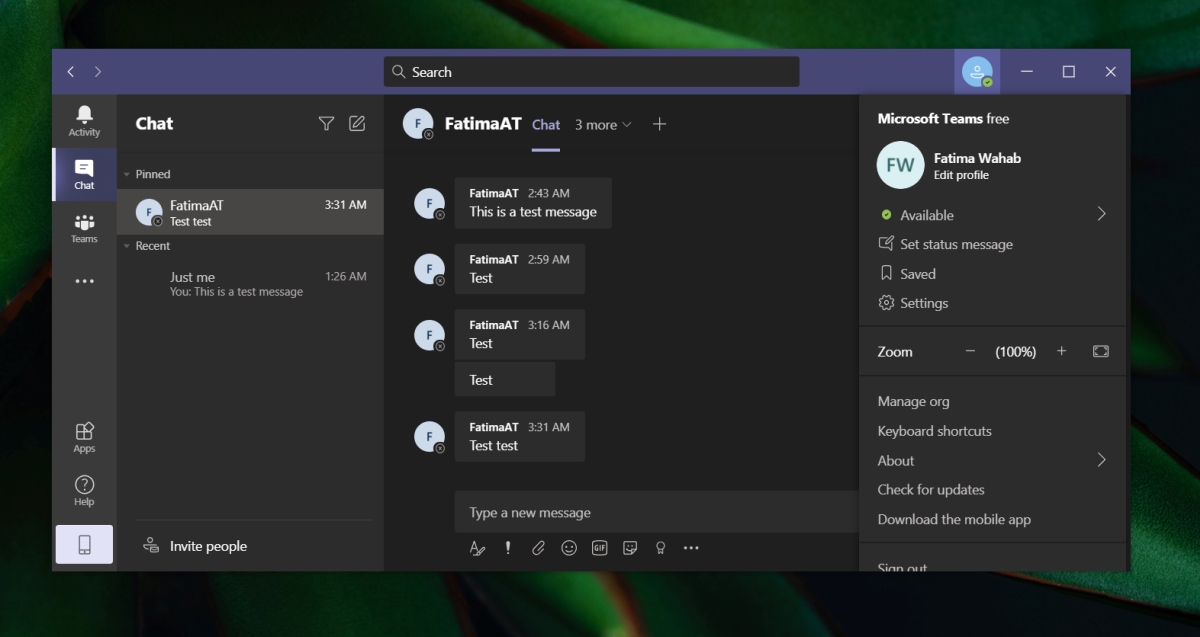
Task: Decrease zoom with minus button
Action: click(x=970, y=351)
